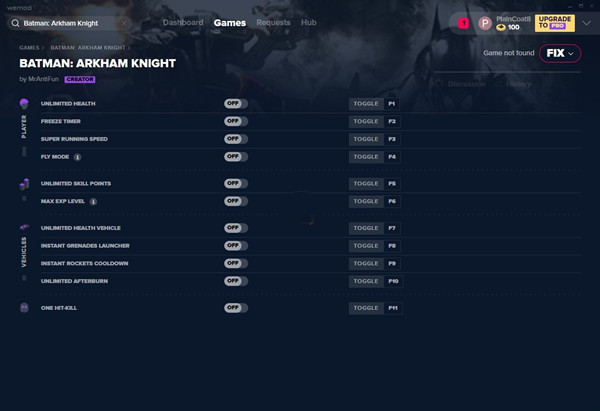Viewport: 600px width, 411px height.
Task: Click Toggle button for Super Running Speed
Action: pos(366,139)
